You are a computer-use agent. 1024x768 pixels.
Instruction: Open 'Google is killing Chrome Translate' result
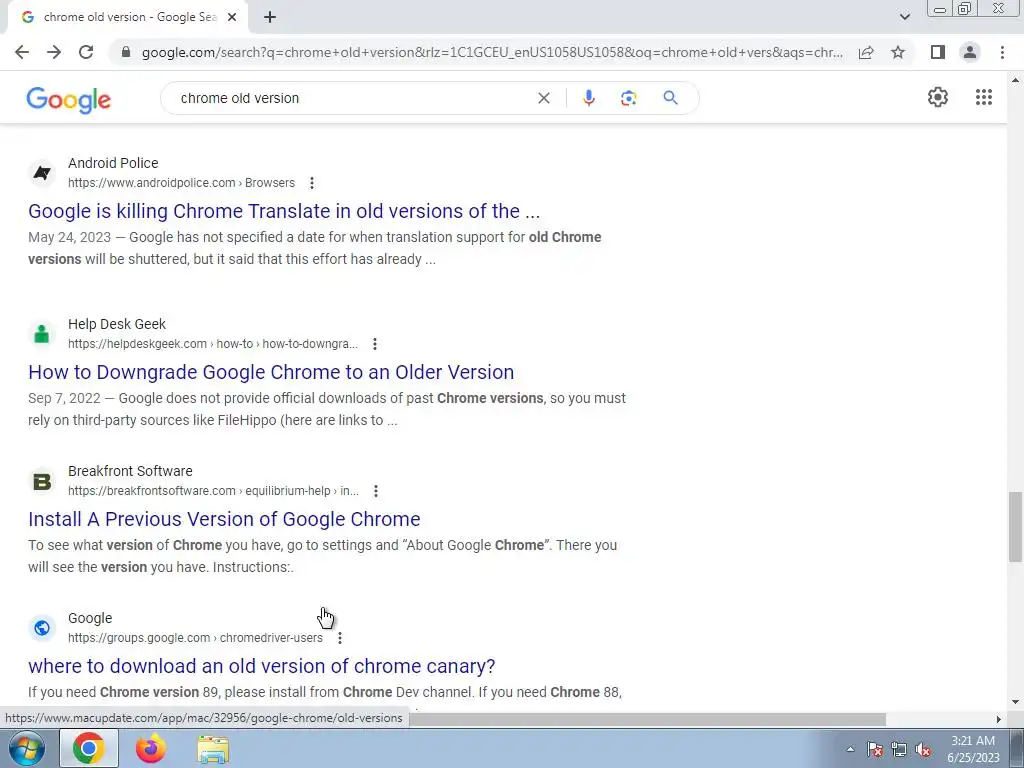(x=284, y=211)
